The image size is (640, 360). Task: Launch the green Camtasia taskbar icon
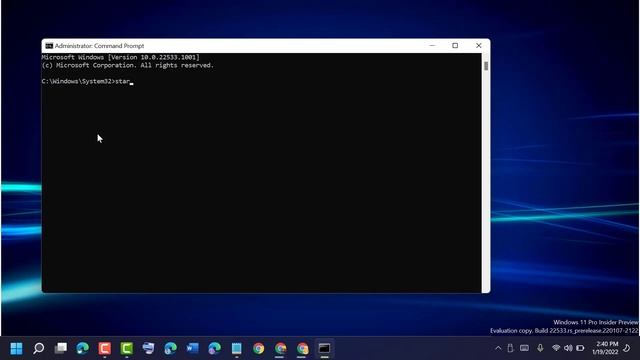[x=127, y=348]
